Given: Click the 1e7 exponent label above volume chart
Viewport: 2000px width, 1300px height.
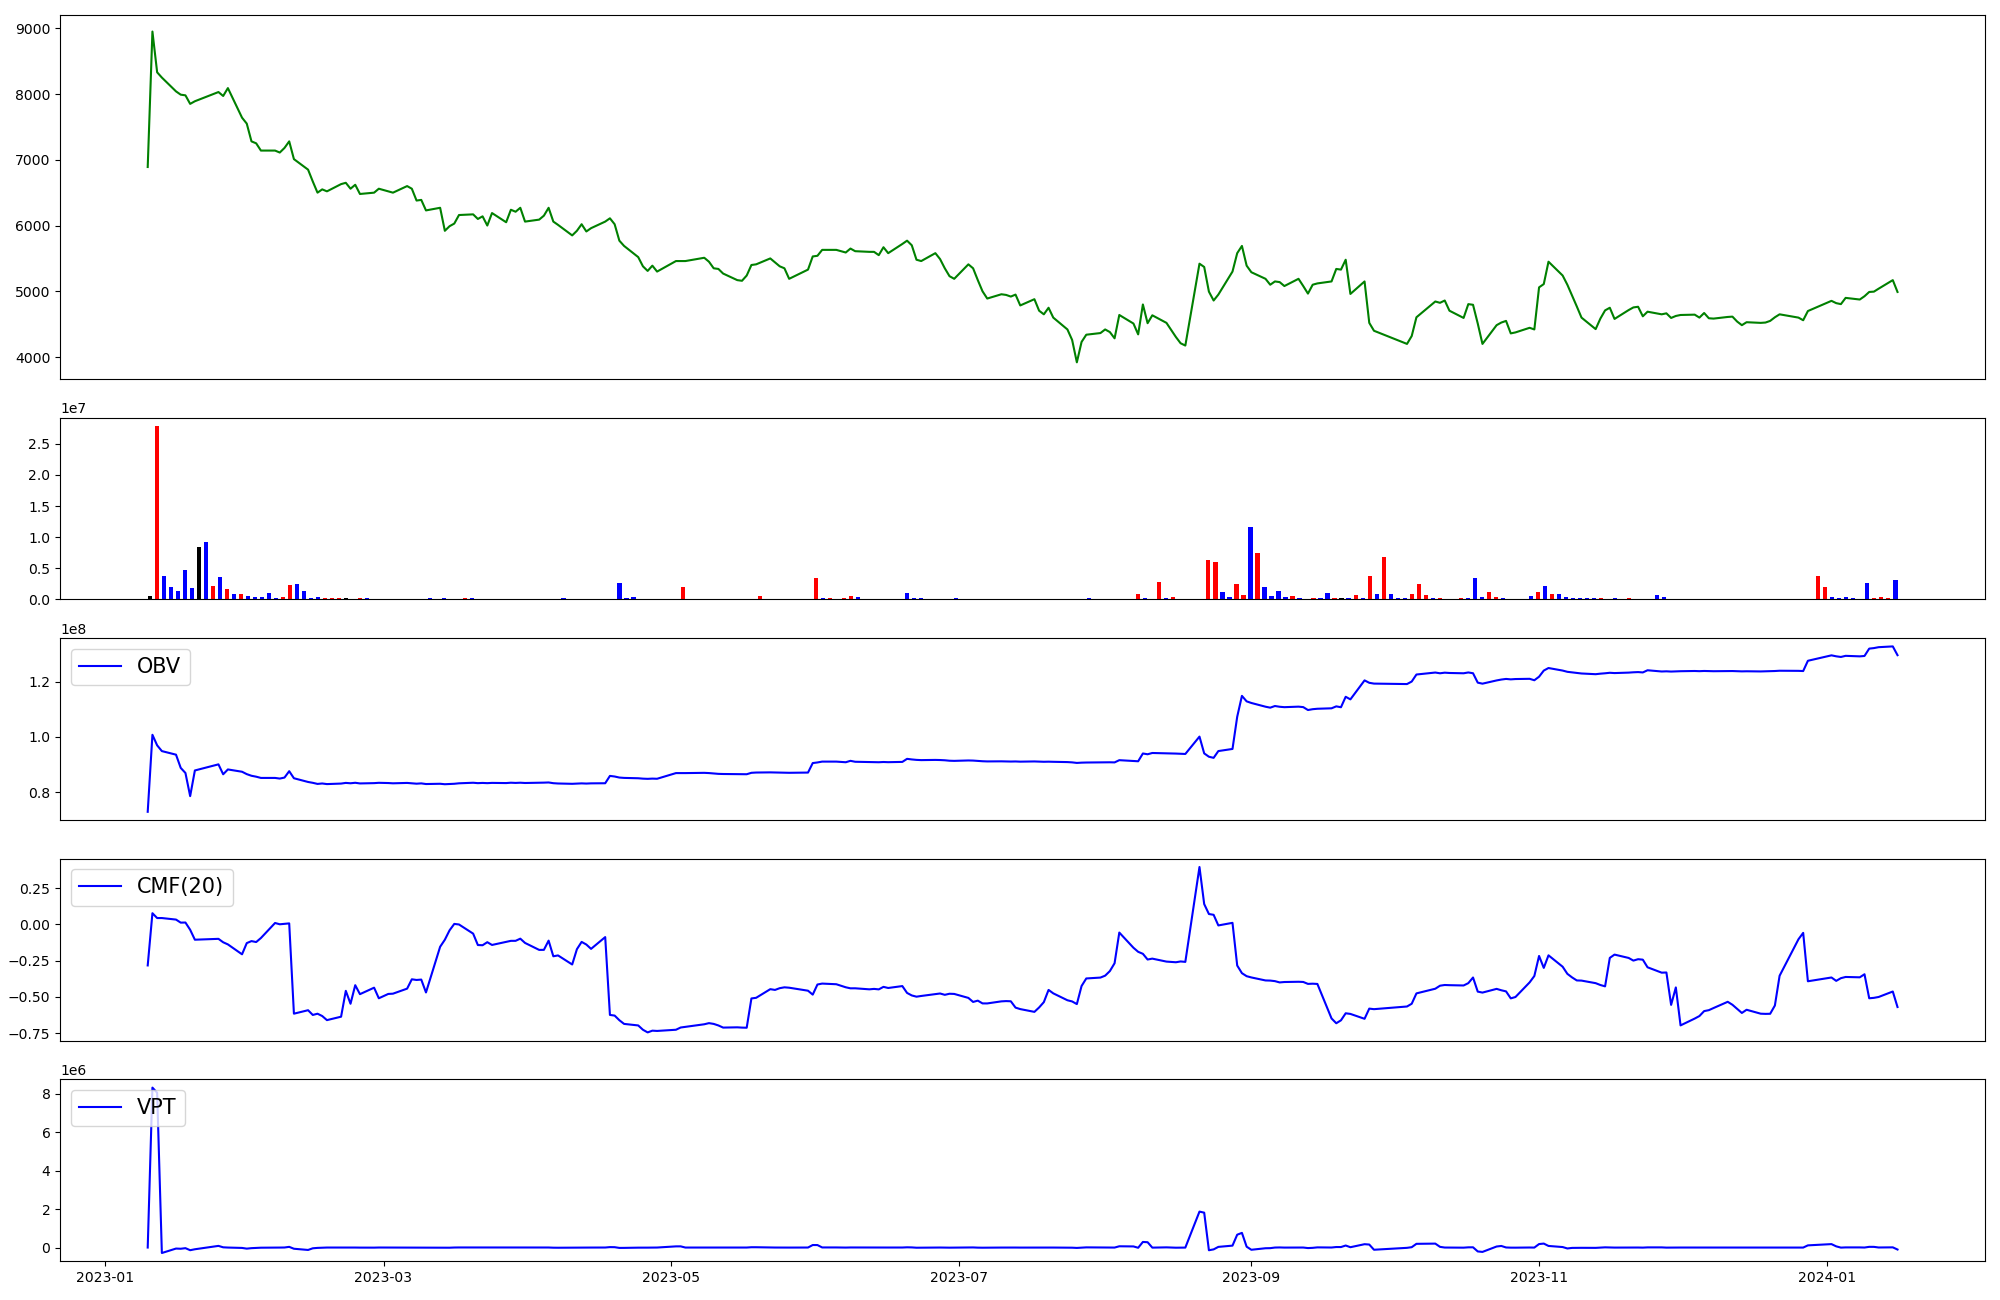Looking at the screenshot, I should (73, 408).
